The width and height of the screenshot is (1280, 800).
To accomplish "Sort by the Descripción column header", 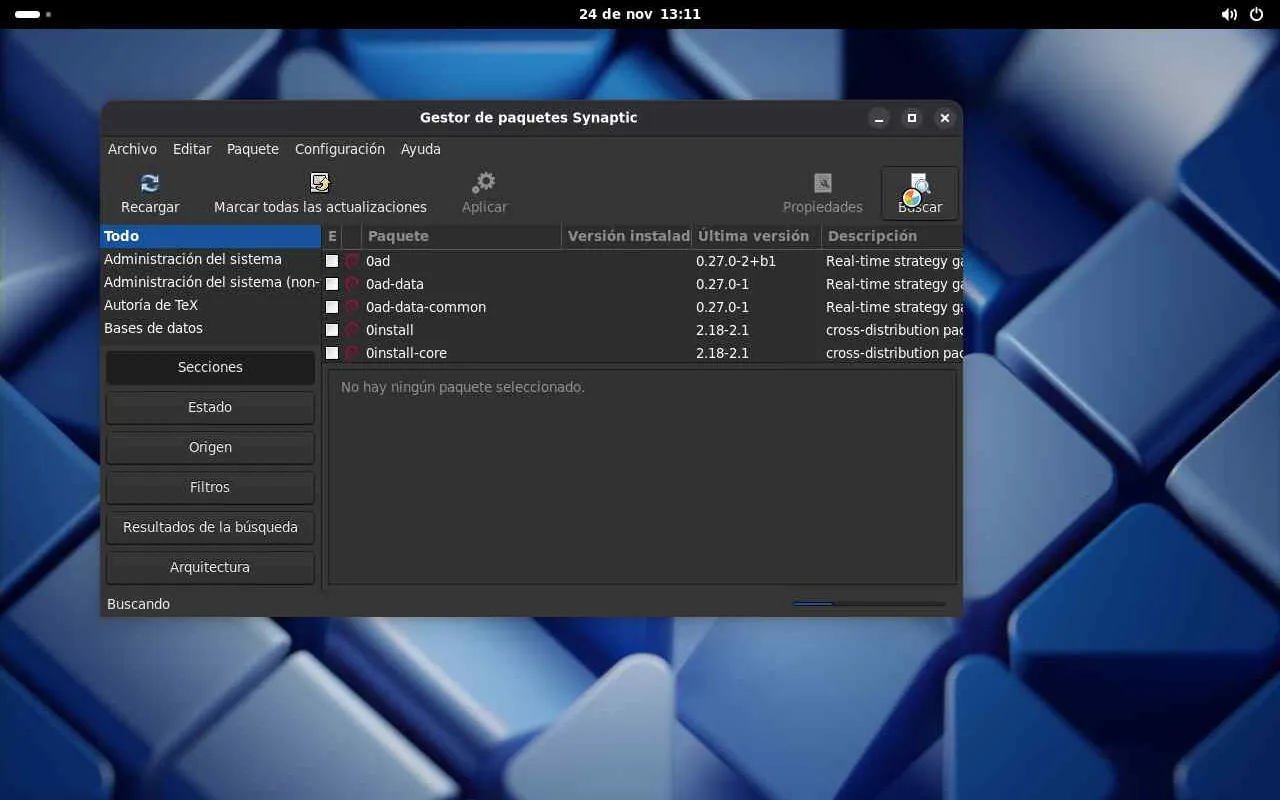I will coord(892,236).
